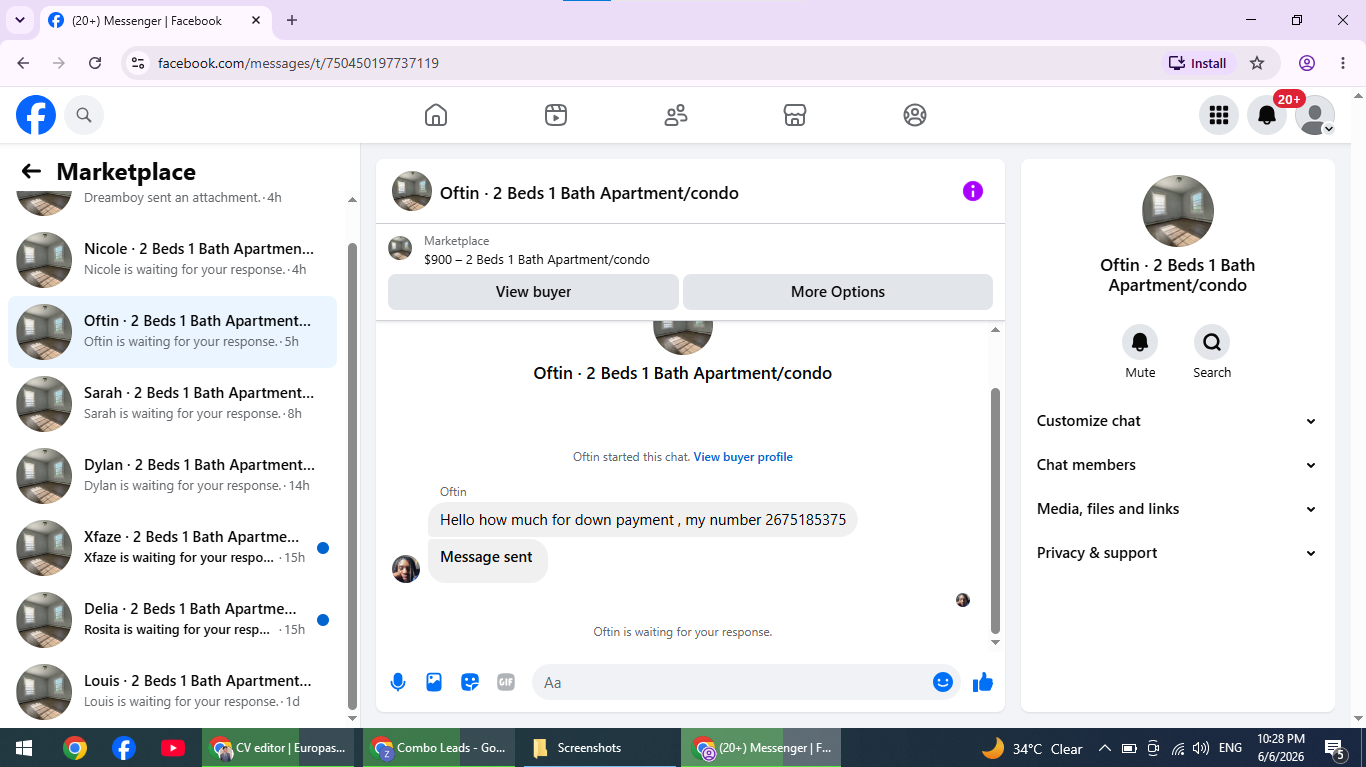Attach a photo file icon

434,682
